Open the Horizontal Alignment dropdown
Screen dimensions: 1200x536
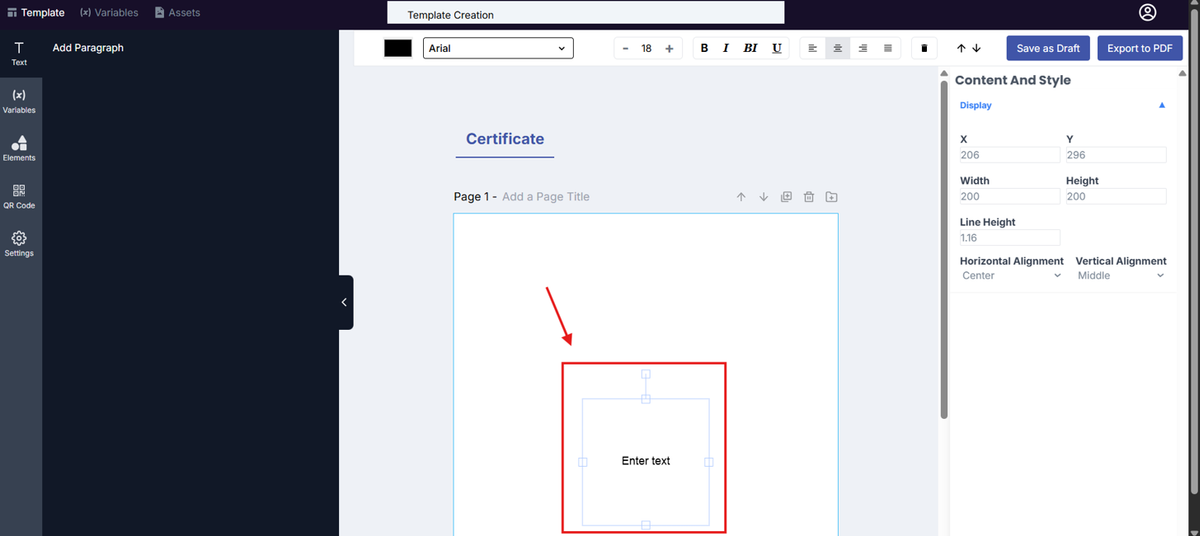[1011, 275]
